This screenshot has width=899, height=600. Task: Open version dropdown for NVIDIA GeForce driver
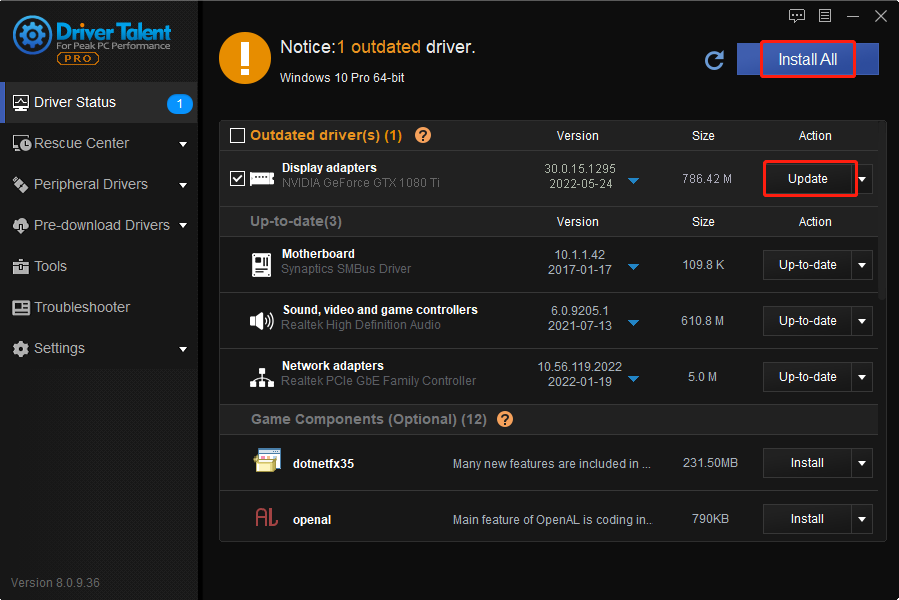pyautogui.click(x=634, y=181)
